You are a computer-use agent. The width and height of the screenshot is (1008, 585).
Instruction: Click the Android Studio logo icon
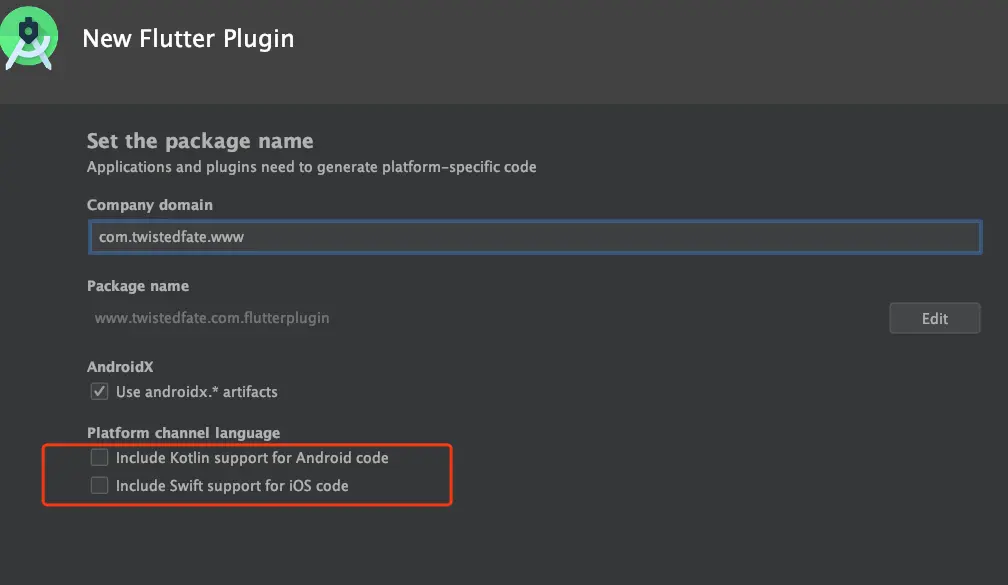tap(28, 38)
